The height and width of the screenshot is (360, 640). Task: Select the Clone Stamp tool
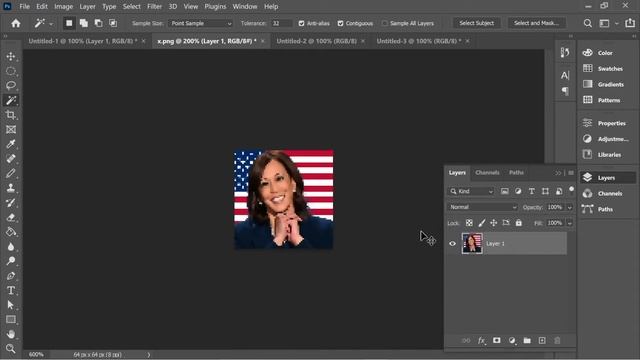click(11, 188)
